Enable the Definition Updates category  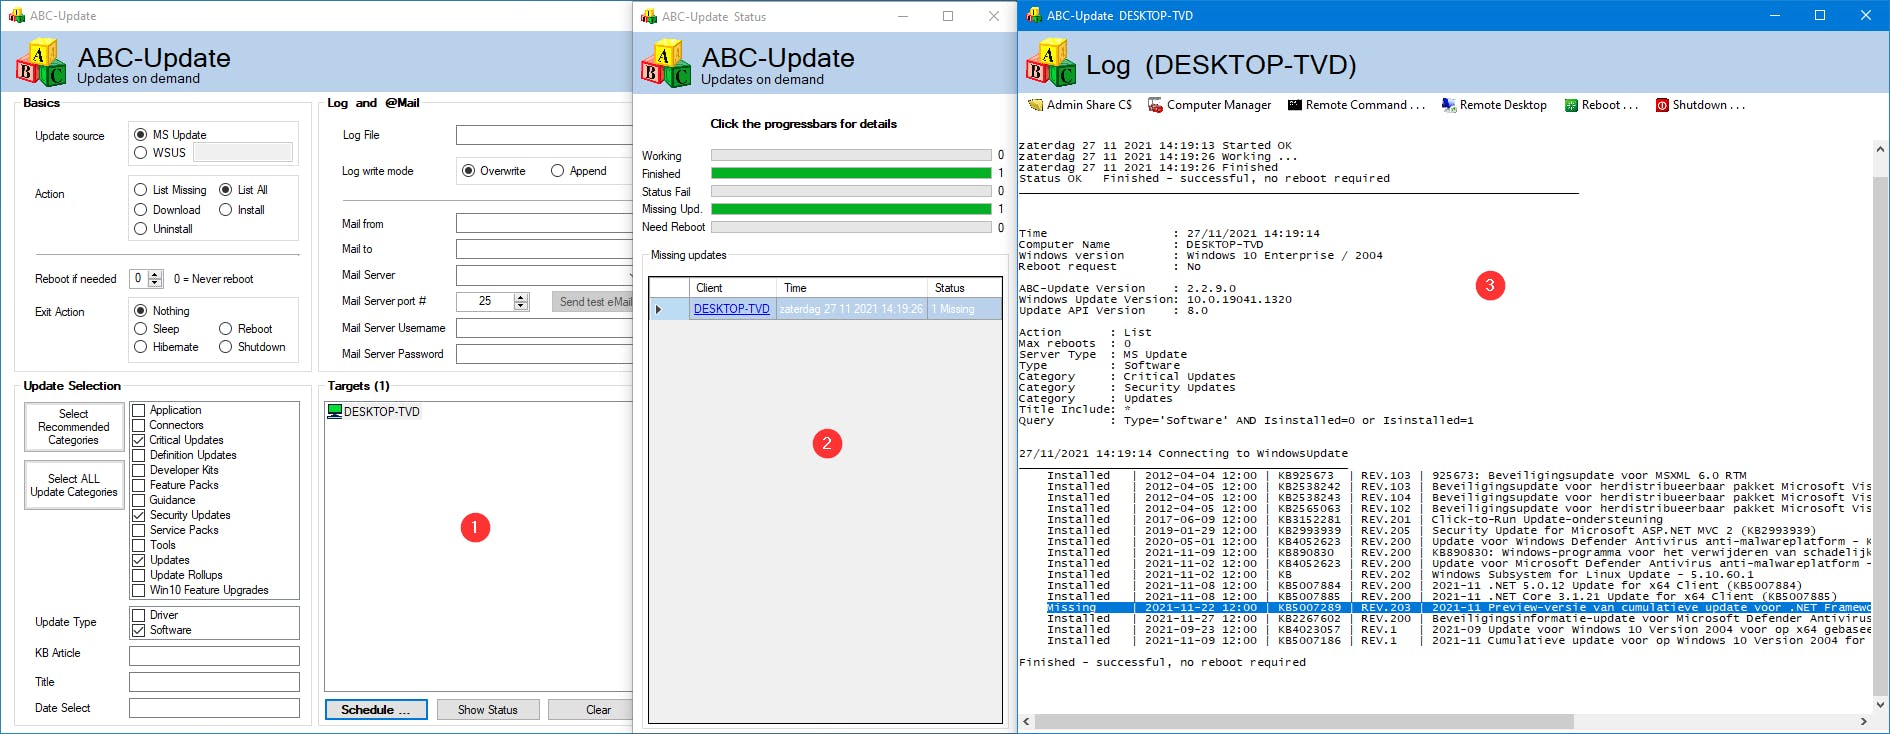tap(139, 455)
